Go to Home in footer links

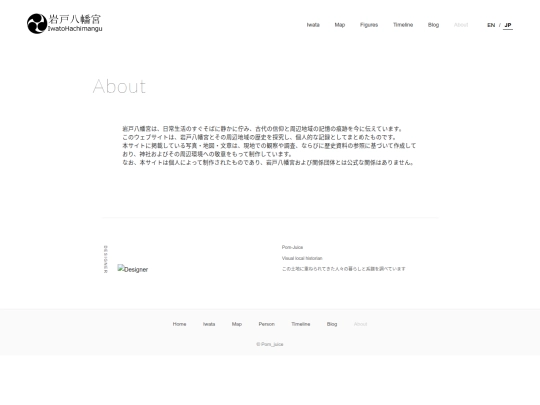(179, 324)
